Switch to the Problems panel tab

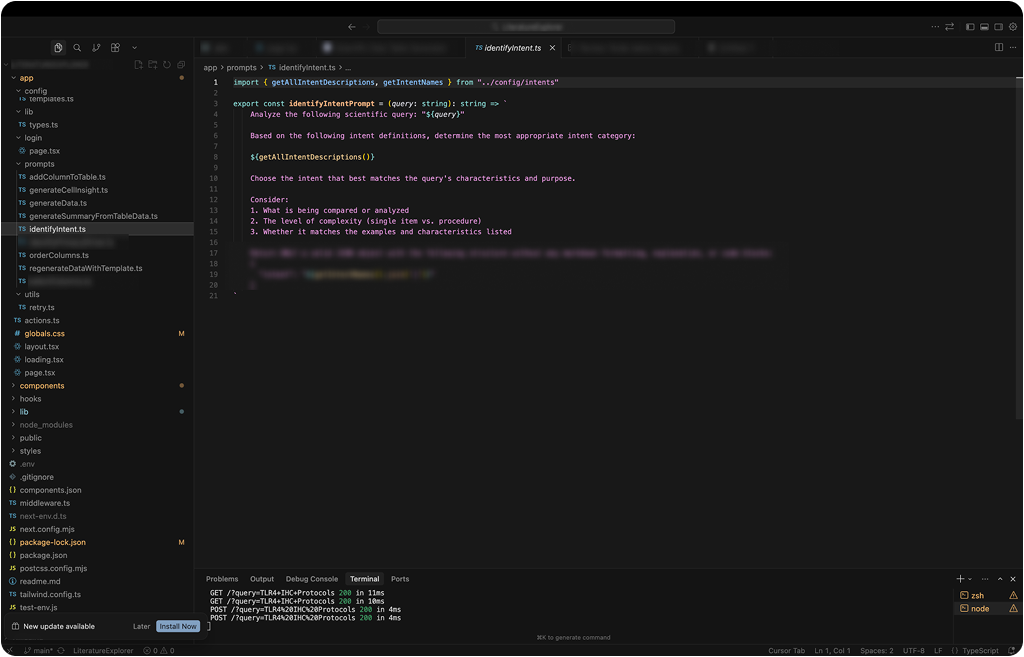pyautogui.click(x=222, y=579)
